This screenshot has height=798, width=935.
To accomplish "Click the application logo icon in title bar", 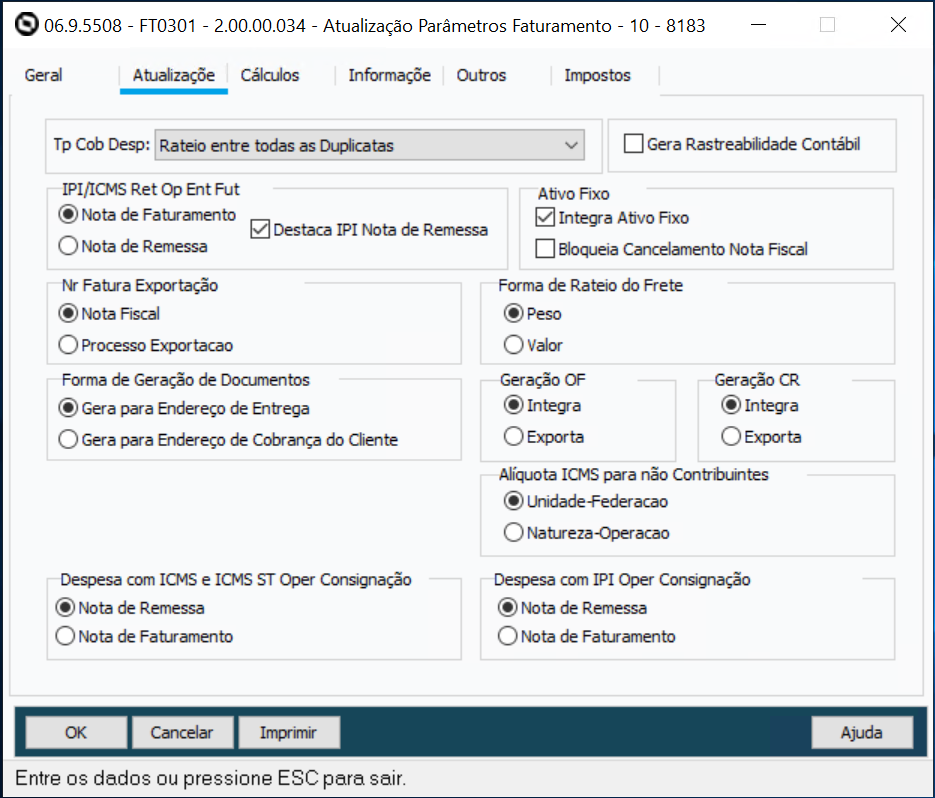I will pos(26,25).
